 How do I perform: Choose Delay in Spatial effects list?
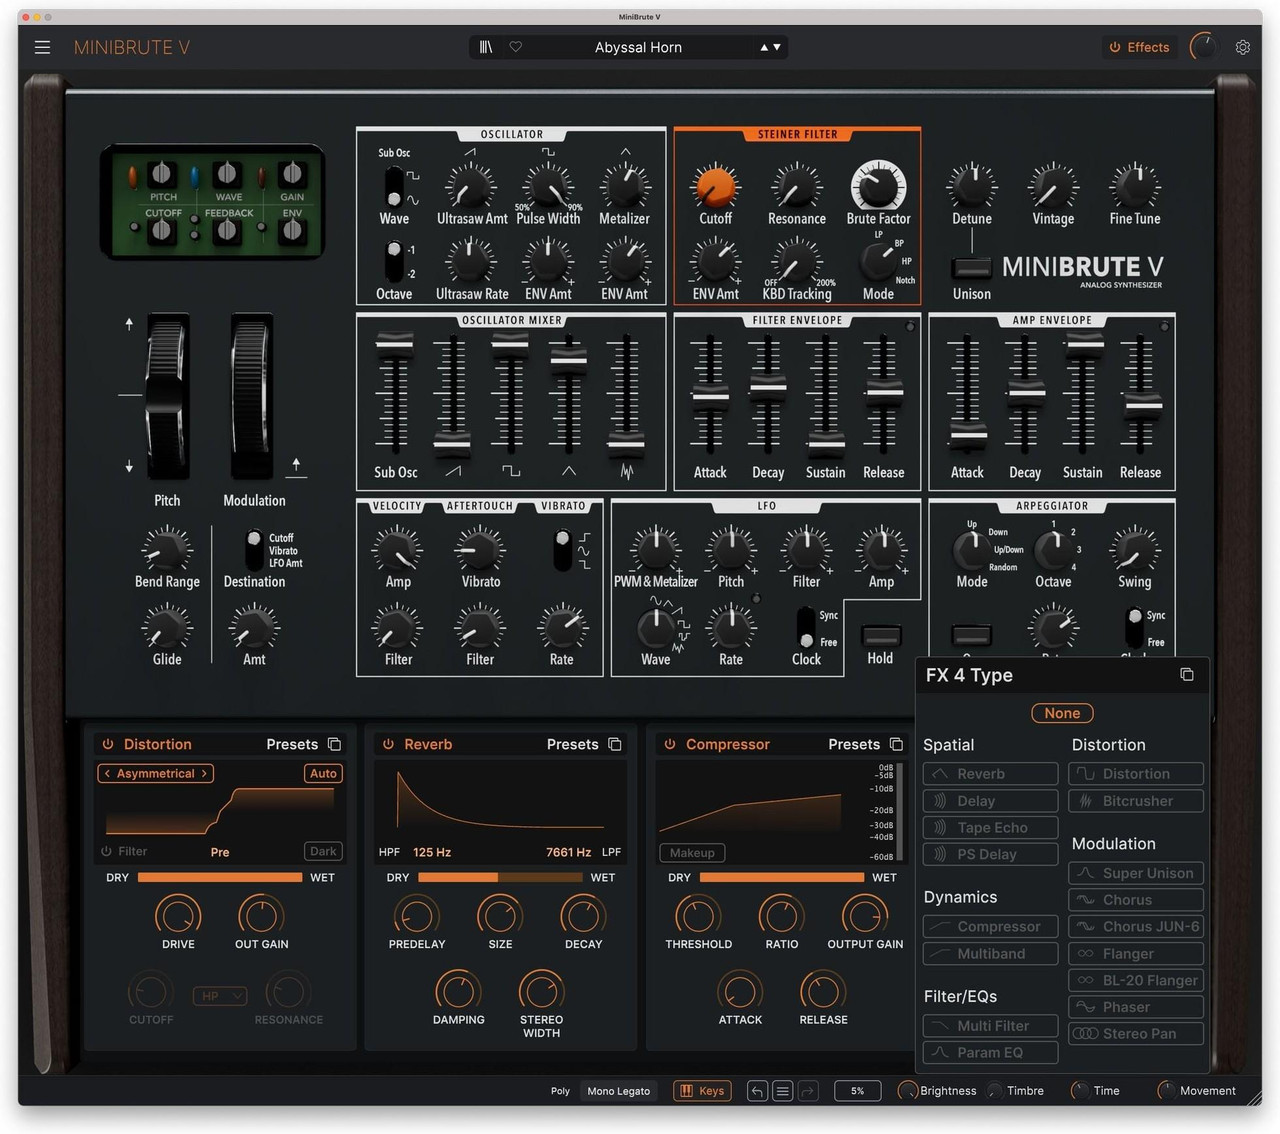click(x=990, y=801)
